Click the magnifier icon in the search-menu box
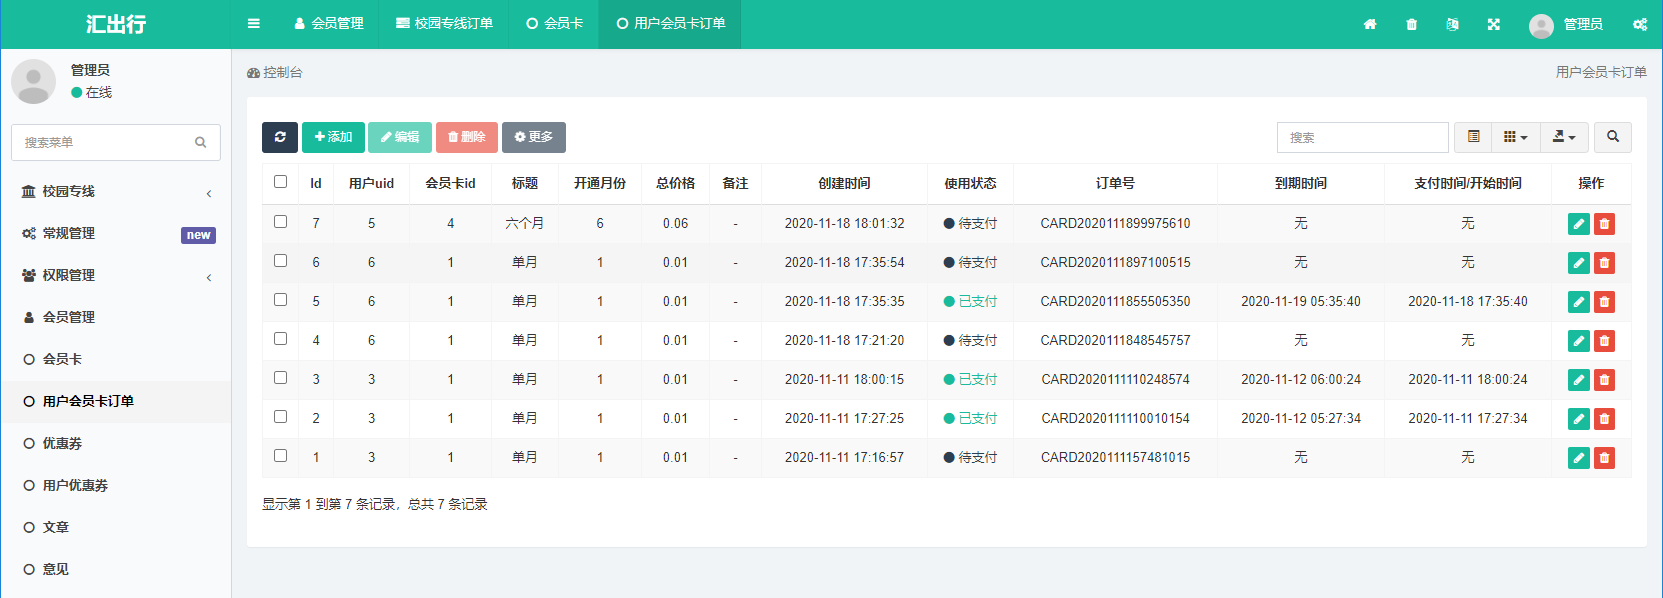This screenshot has height=598, width=1663. [201, 142]
